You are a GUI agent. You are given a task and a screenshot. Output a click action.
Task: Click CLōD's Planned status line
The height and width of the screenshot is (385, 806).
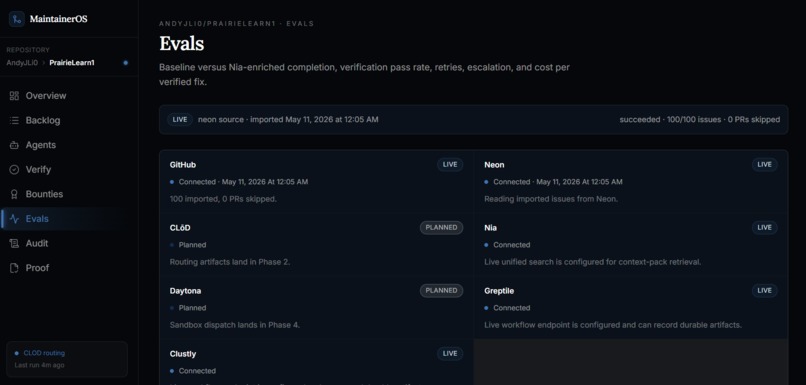point(188,245)
